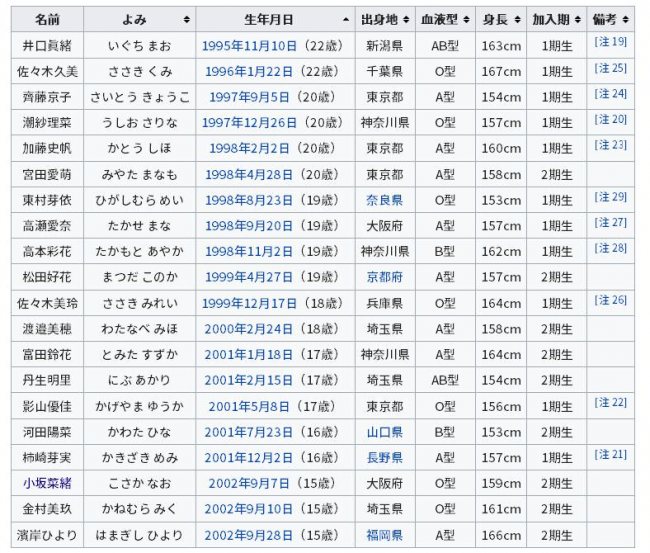This screenshot has height=553, width=650.
Task: Follow the 京都府 prefecture link
Action: 385,277
